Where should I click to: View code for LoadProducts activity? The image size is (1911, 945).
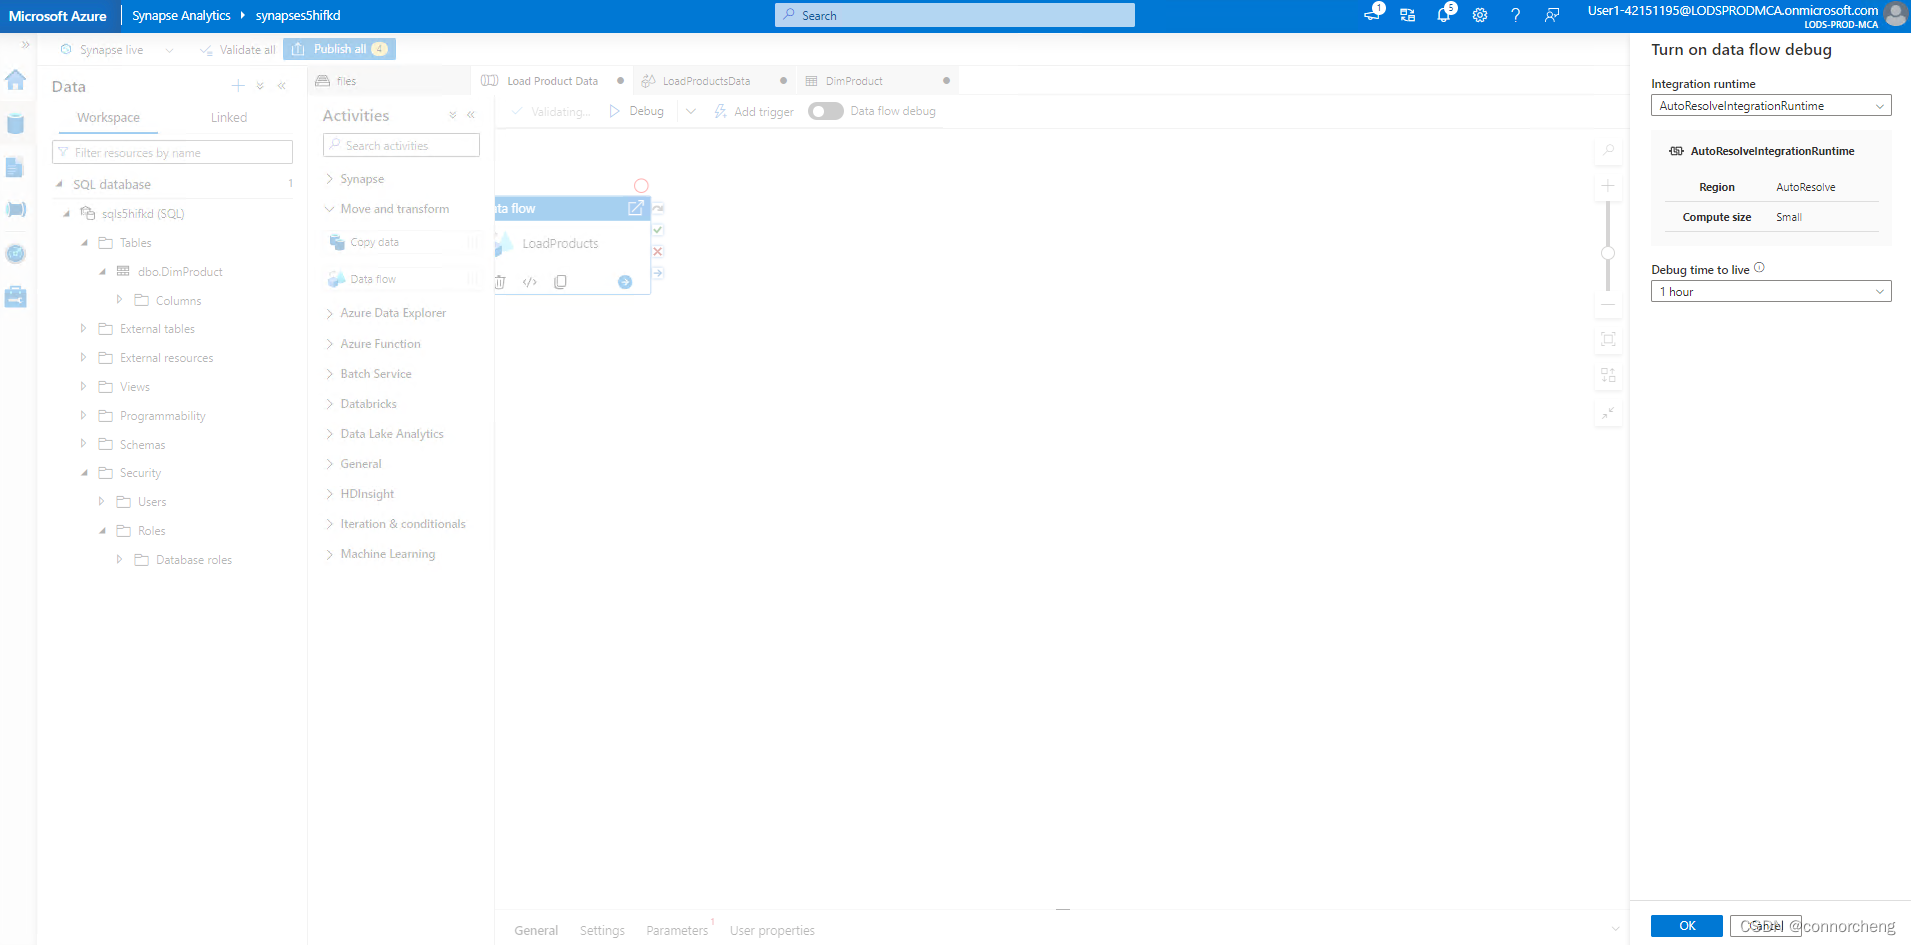point(530,282)
